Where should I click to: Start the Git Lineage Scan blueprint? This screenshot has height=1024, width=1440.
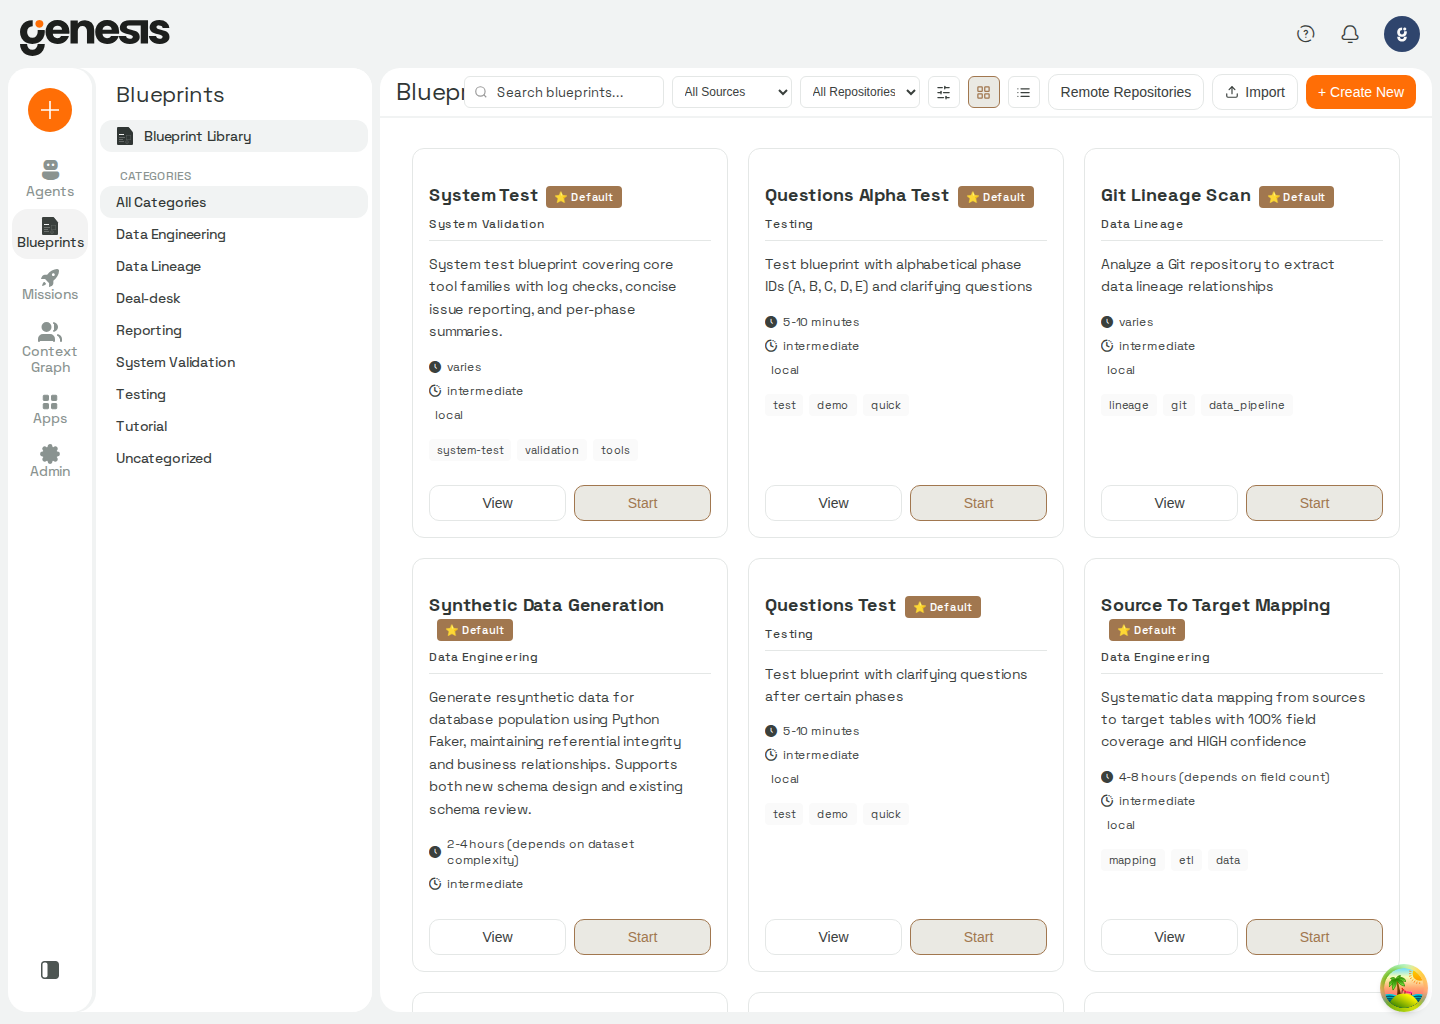coord(1314,503)
